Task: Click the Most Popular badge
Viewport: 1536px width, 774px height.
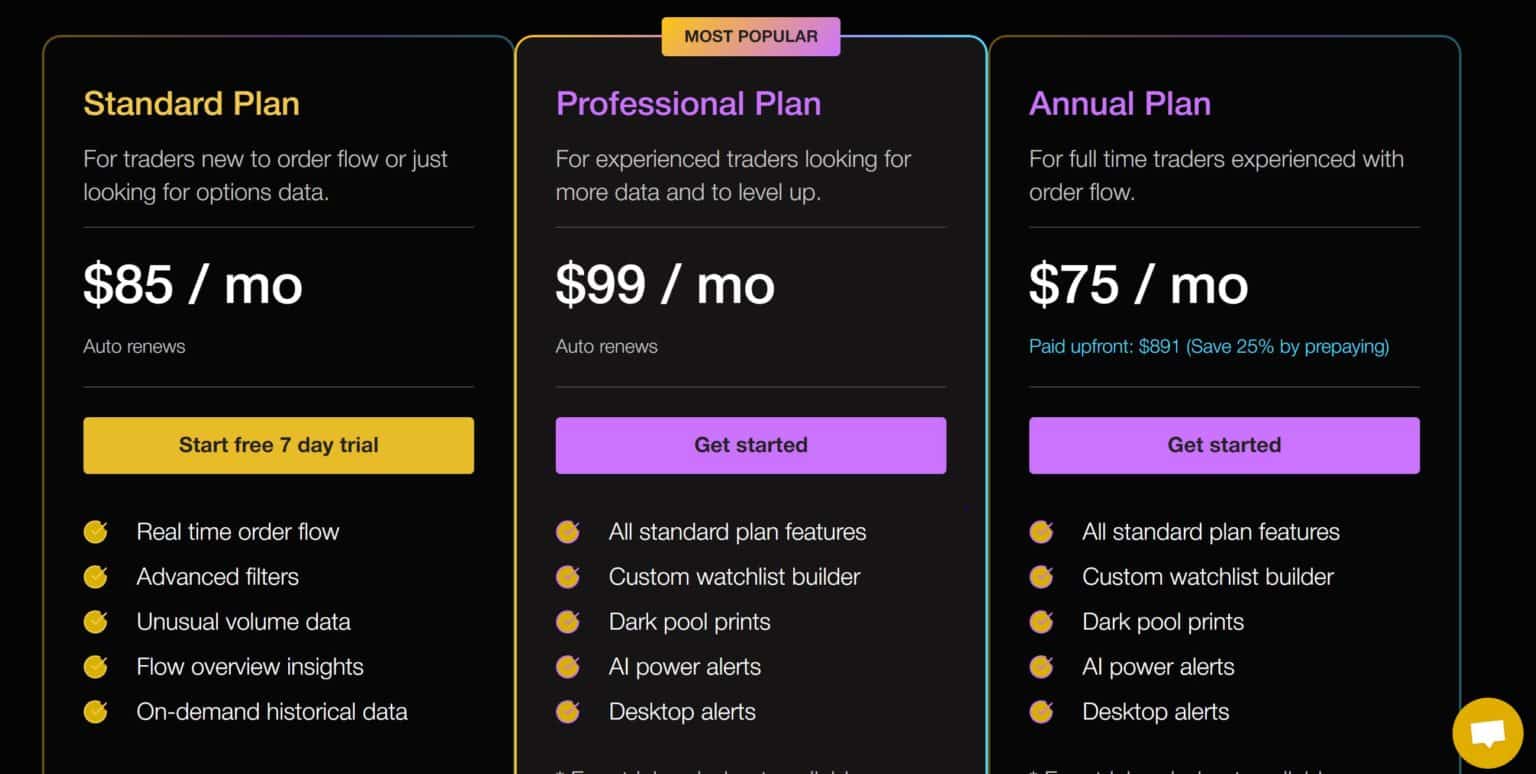Action: [x=751, y=36]
